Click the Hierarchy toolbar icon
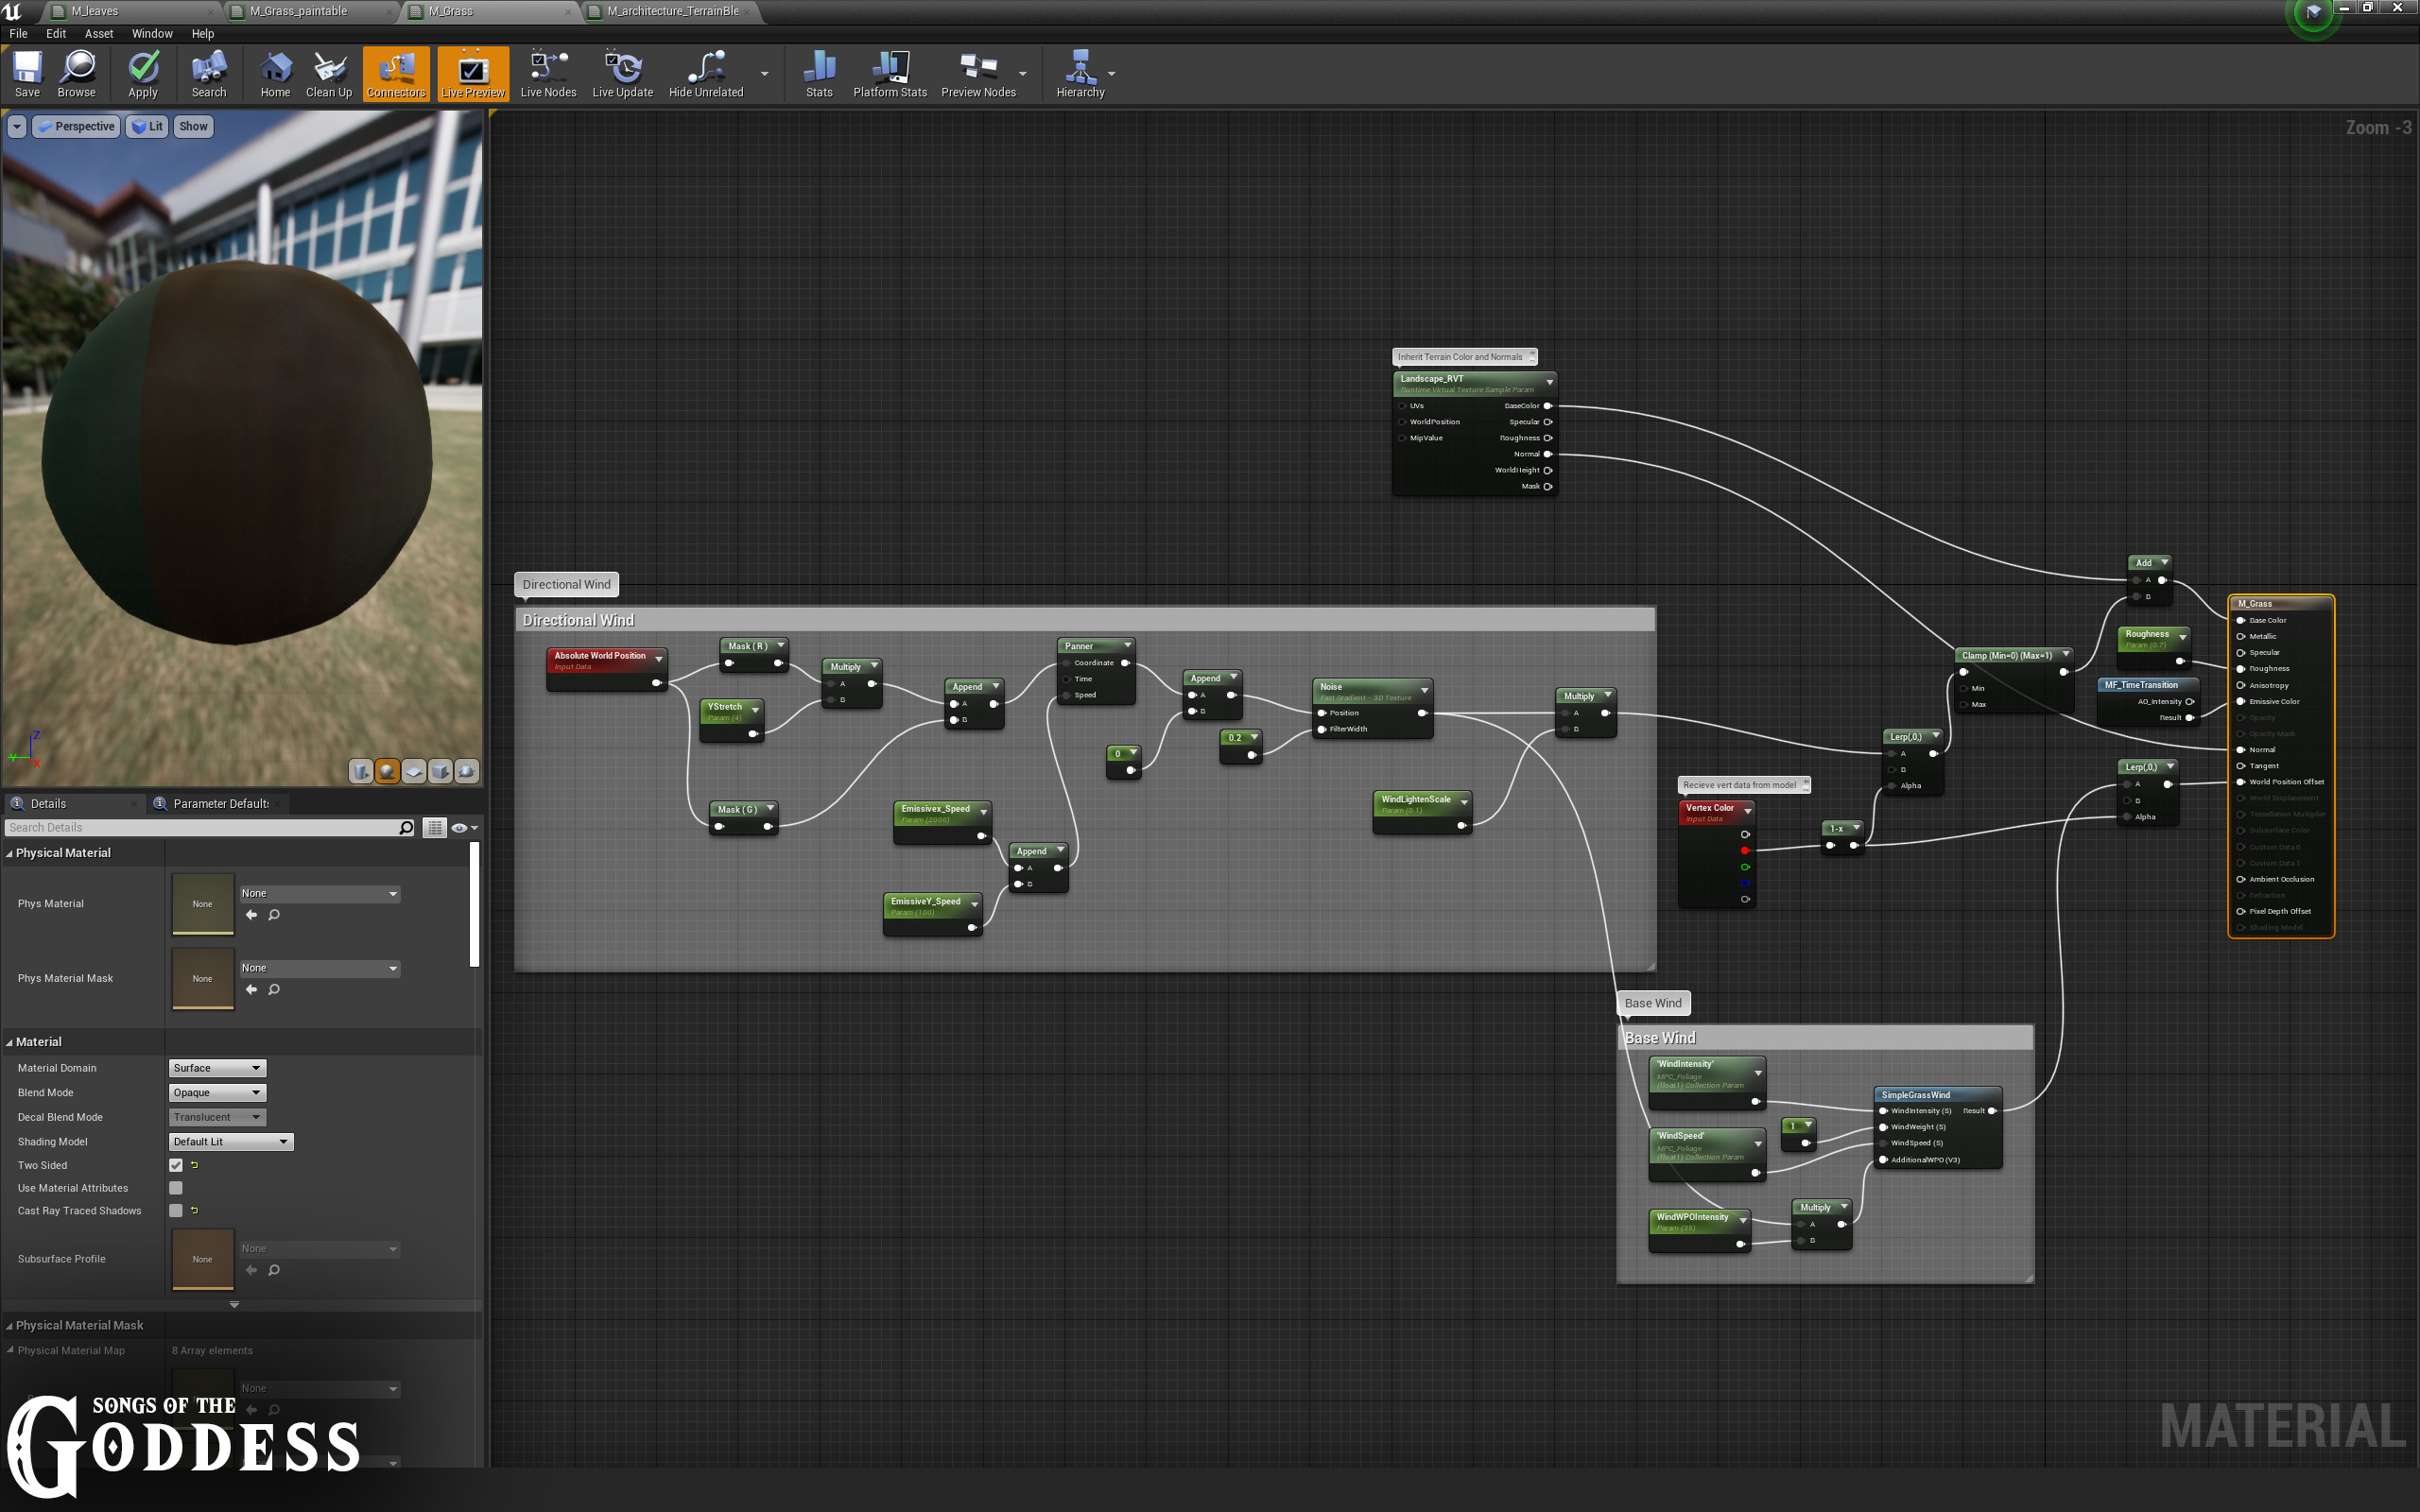 (x=1079, y=73)
